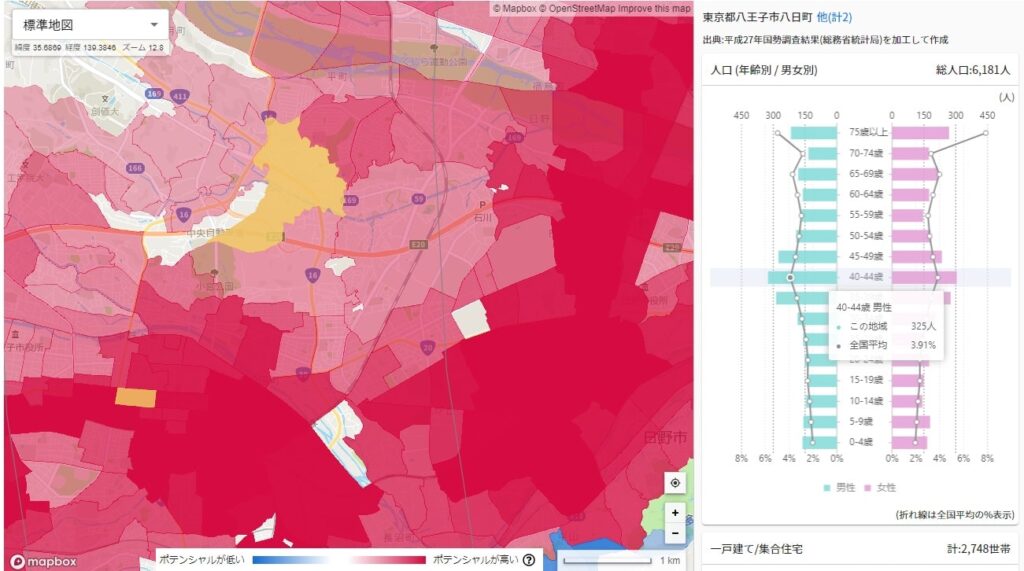
Task: Click the 計:2,748世帯 value
Action: tap(978, 549)
